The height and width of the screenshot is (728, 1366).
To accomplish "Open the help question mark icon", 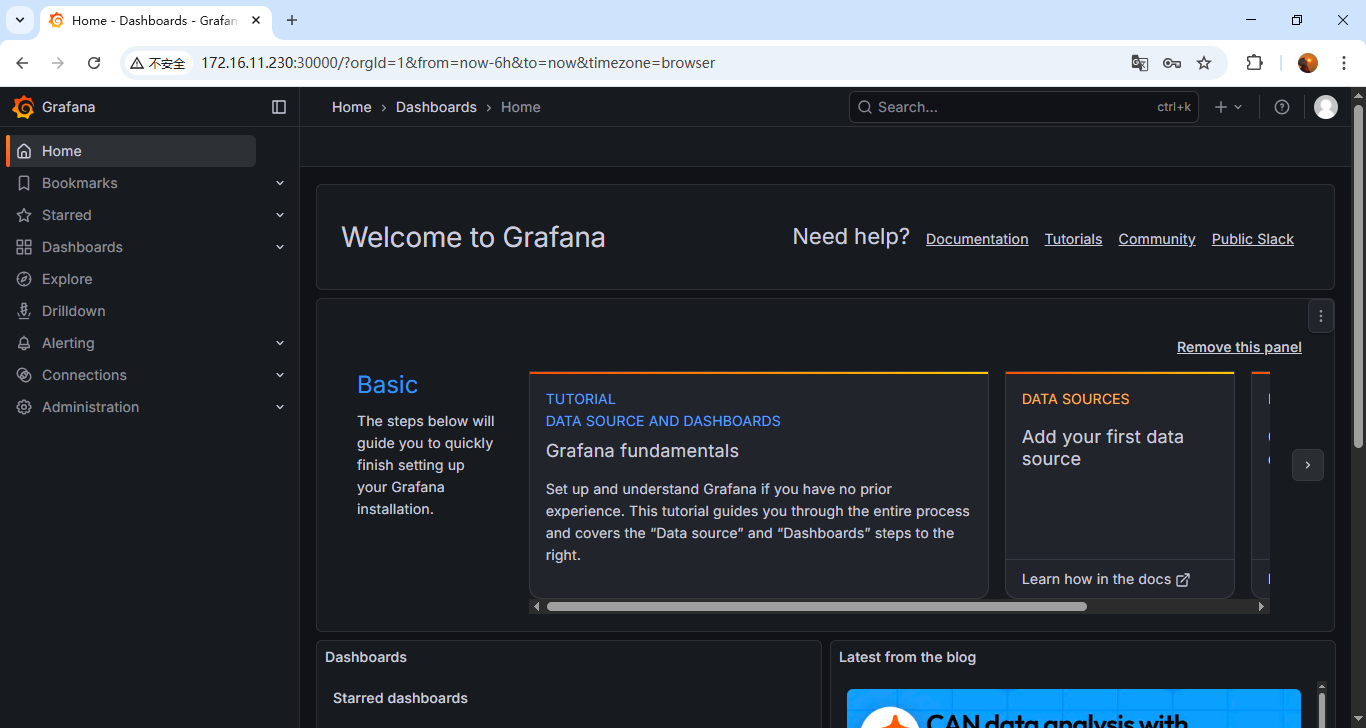I will pos(1281,107).
